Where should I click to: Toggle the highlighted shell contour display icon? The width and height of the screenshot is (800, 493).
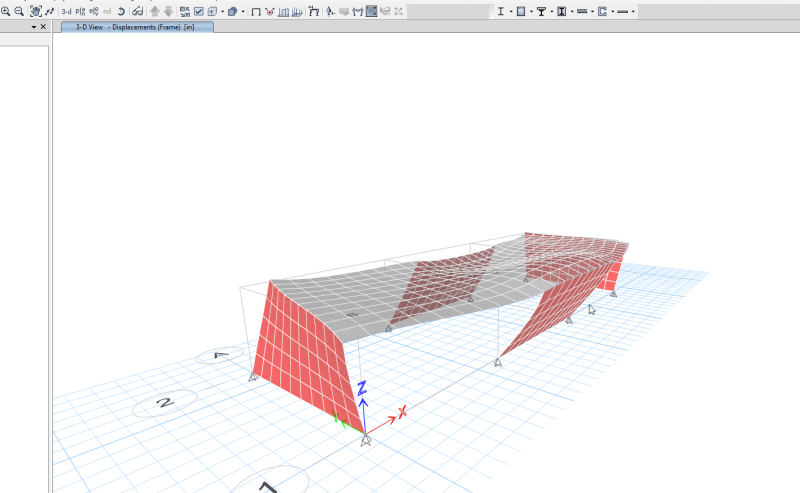tap(371, 11)
